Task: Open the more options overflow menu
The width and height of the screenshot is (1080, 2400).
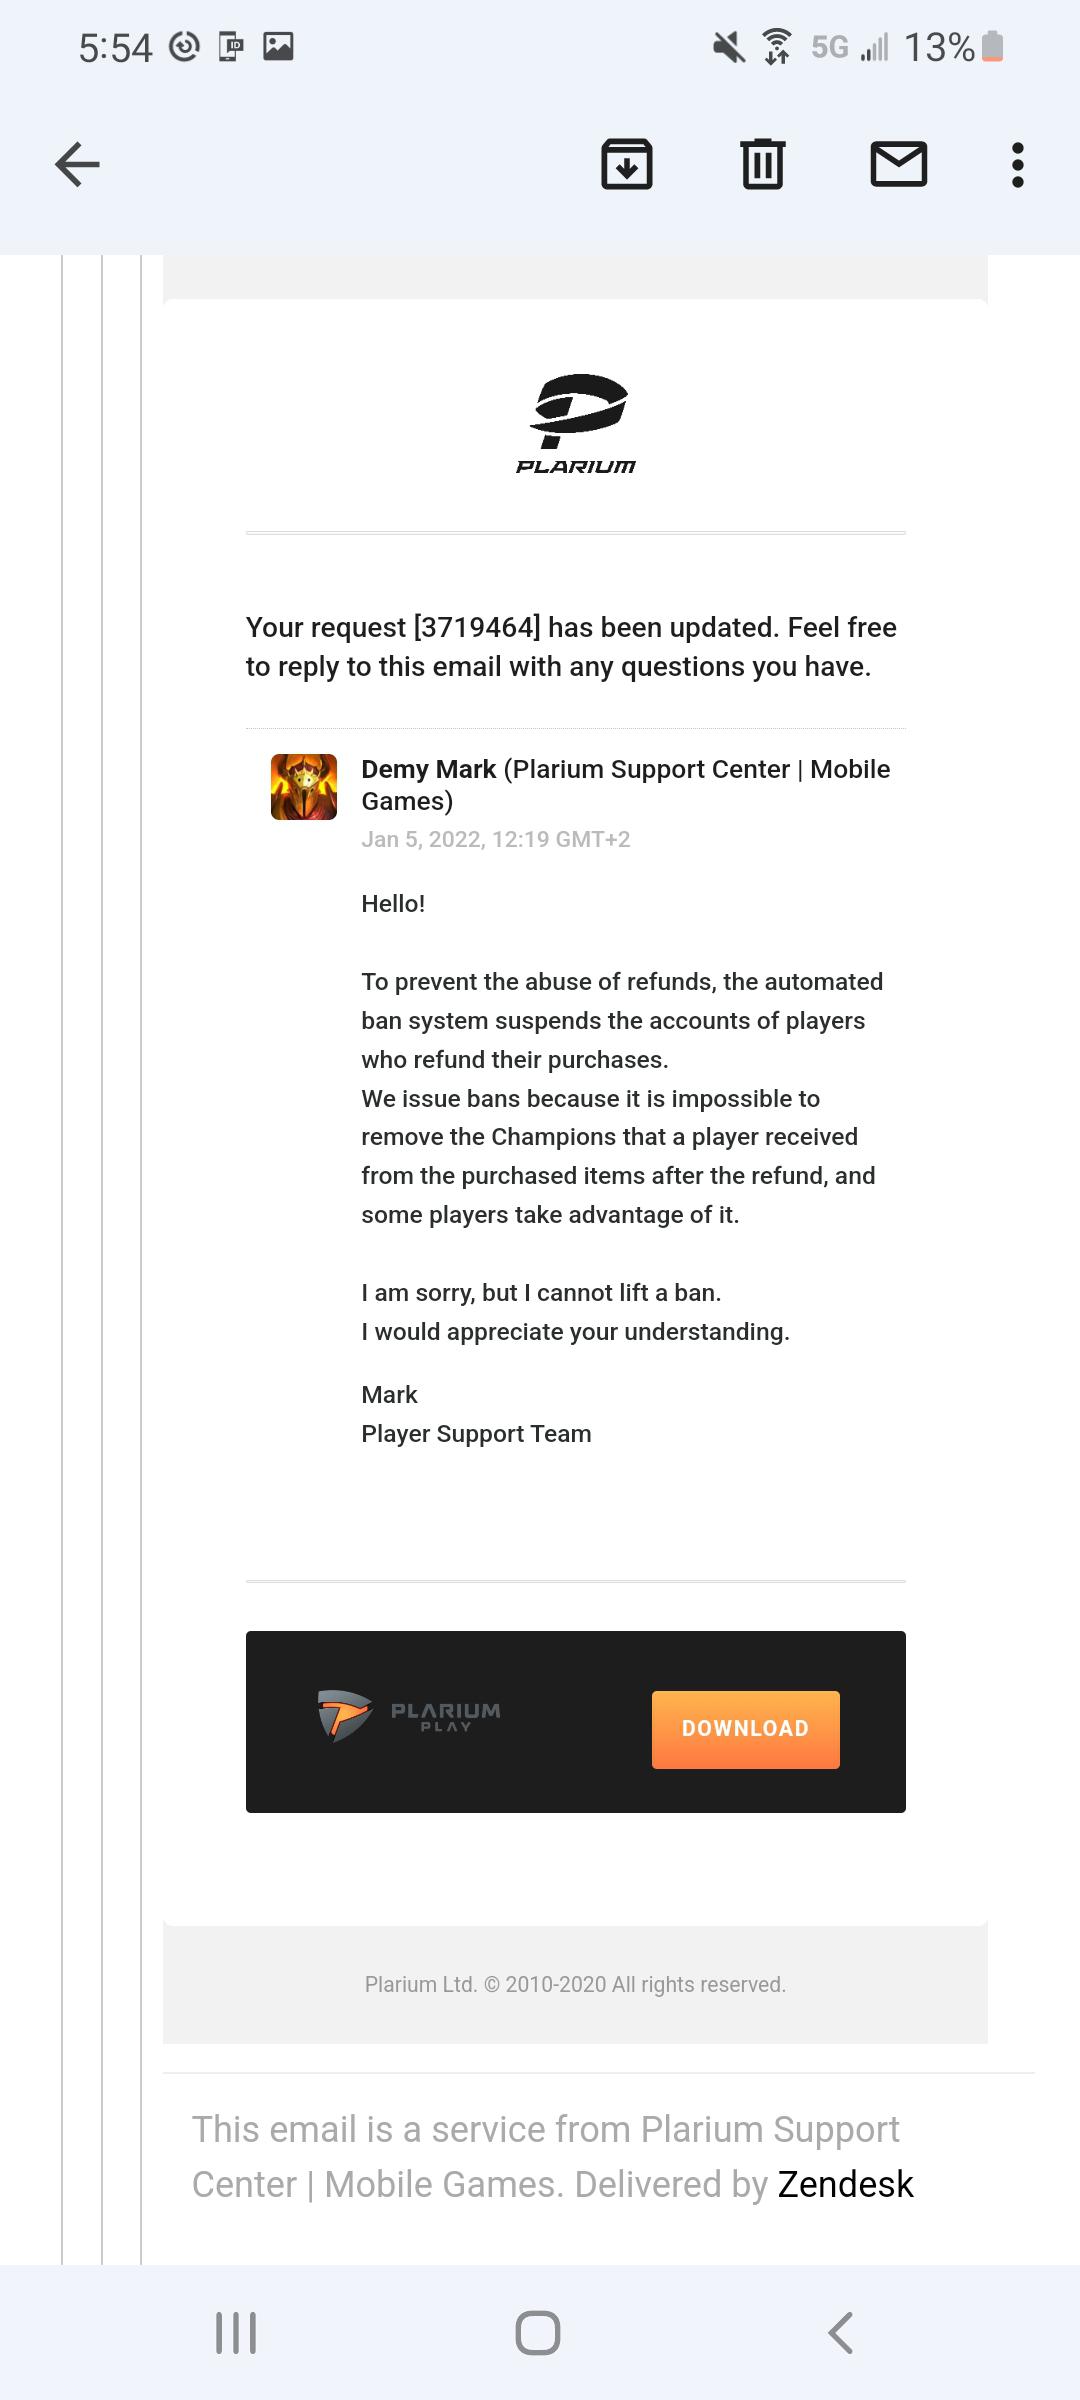Action: point(1017,164)
